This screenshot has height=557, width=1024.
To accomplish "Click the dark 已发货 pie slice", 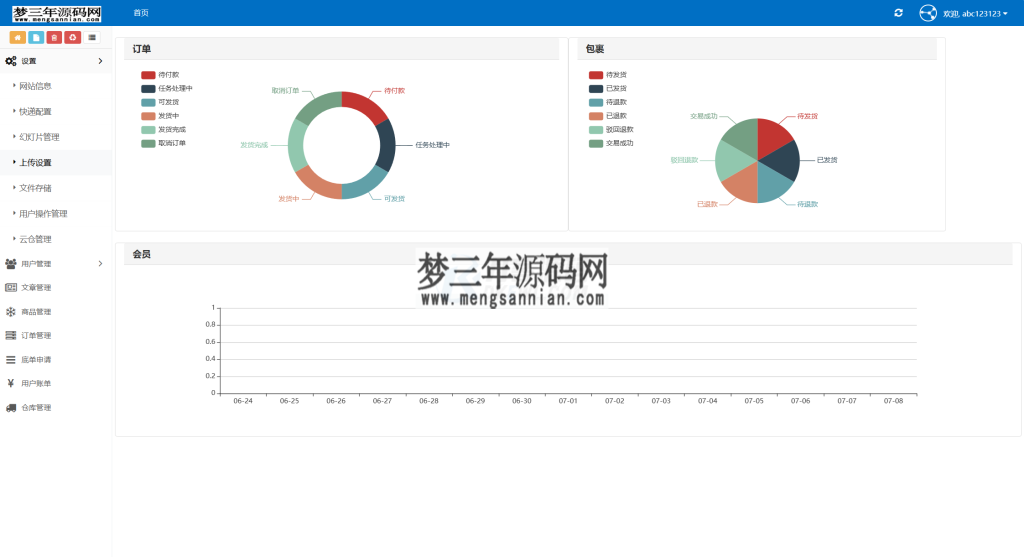I will point(781,161).
